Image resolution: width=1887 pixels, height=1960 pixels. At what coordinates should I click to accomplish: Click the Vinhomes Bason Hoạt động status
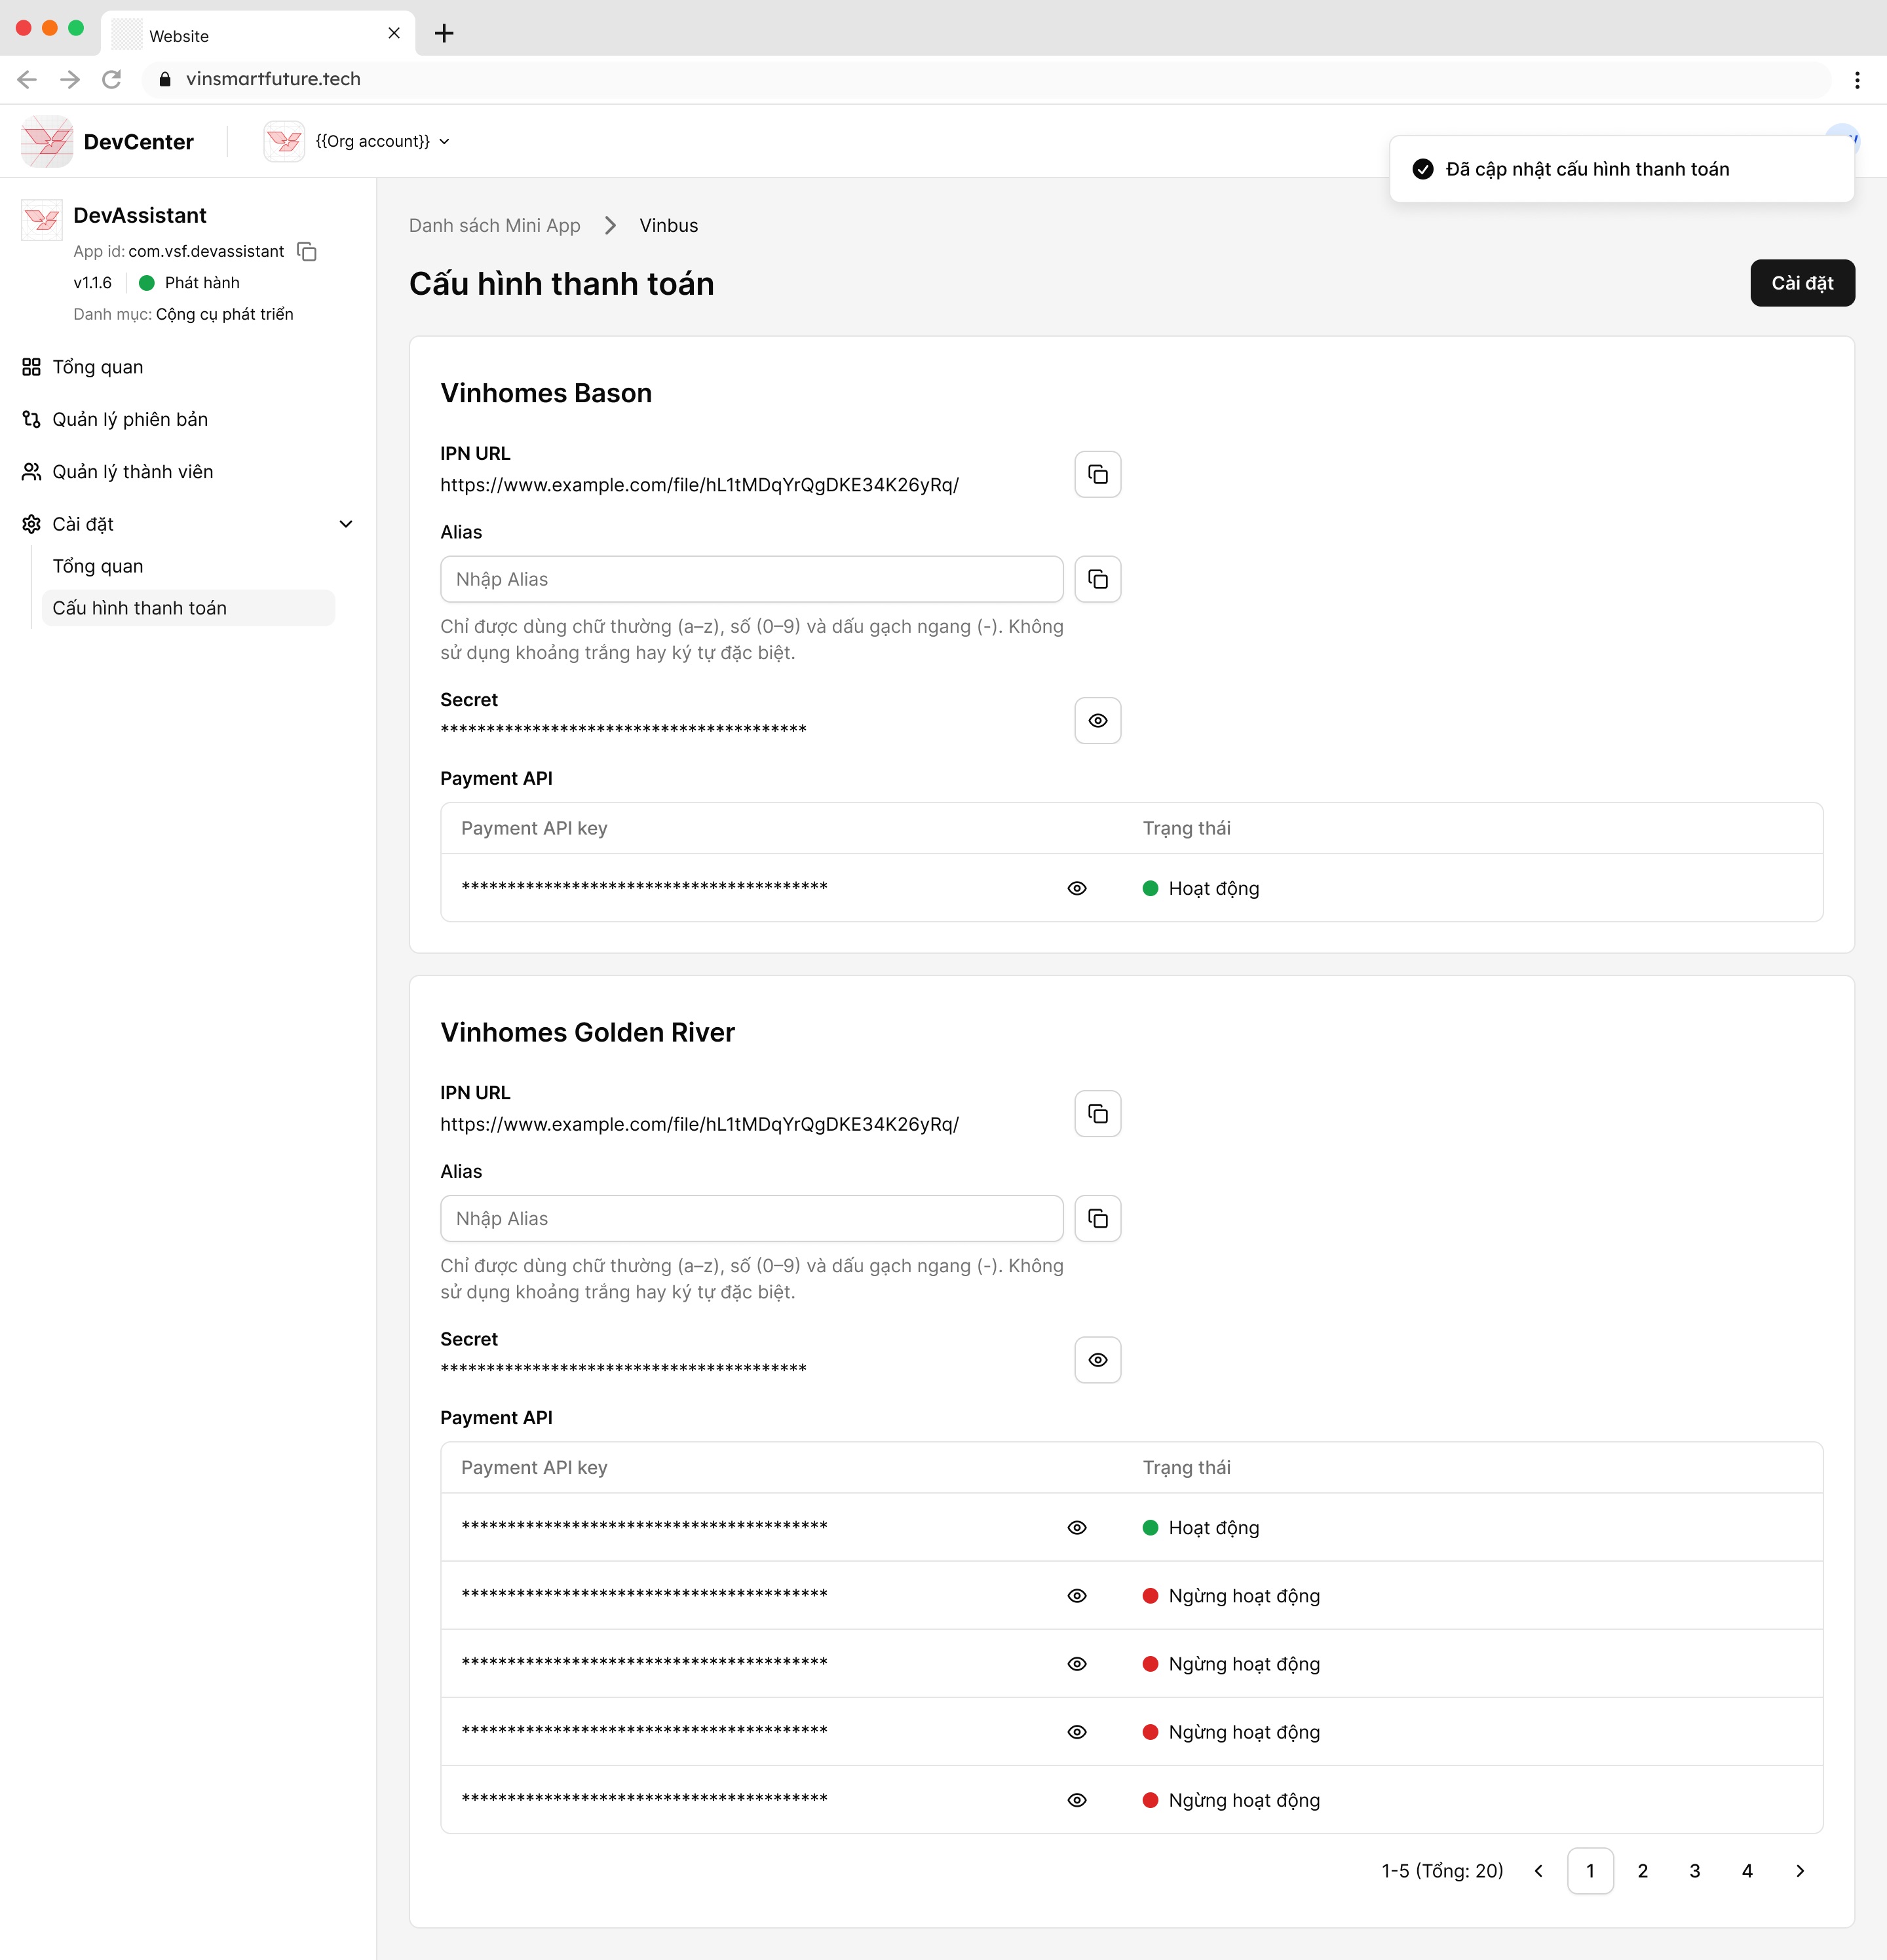pyautogui.click(x=1200, y=888)
